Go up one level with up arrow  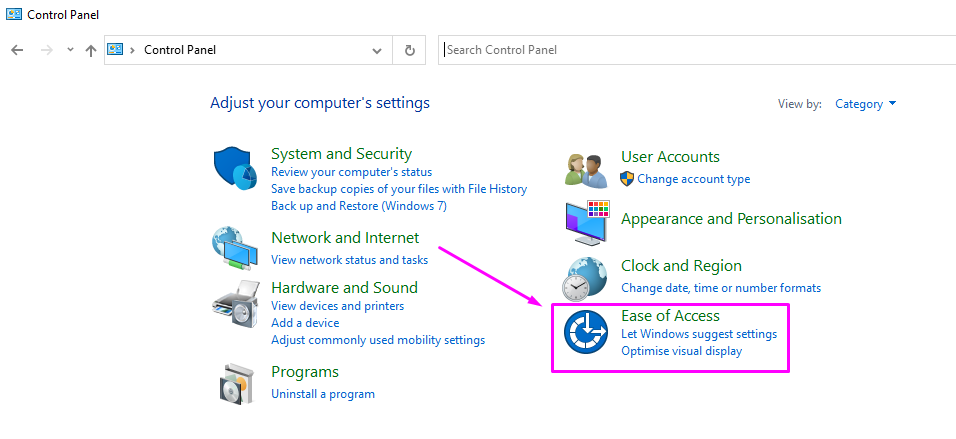pos(91,50)
